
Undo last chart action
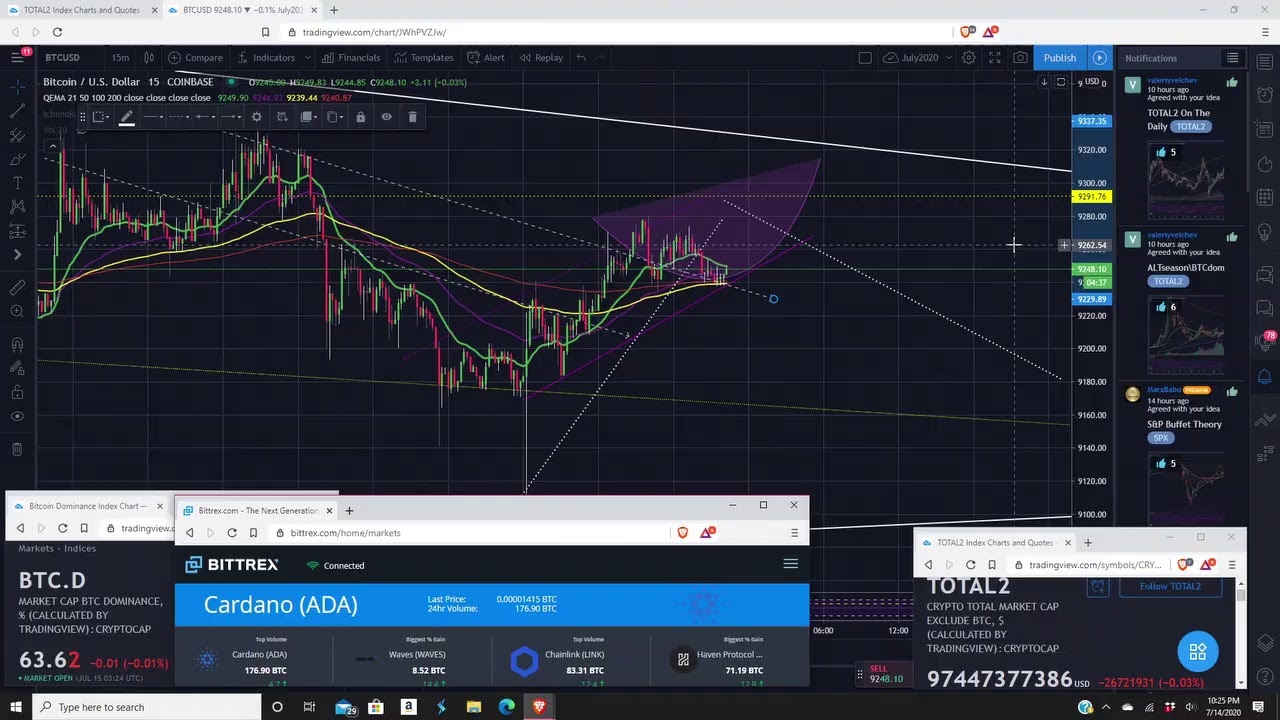[581, 57]
